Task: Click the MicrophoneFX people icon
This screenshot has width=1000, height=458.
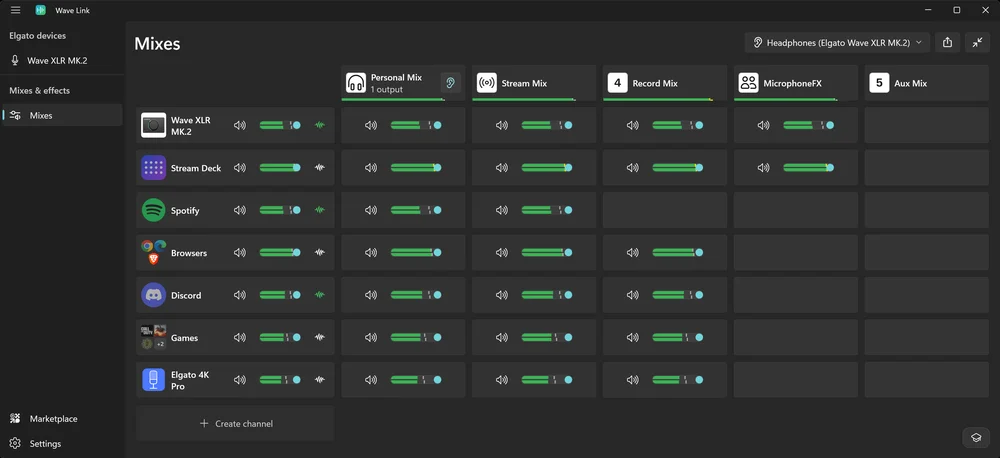Action: tap(748, 83)
